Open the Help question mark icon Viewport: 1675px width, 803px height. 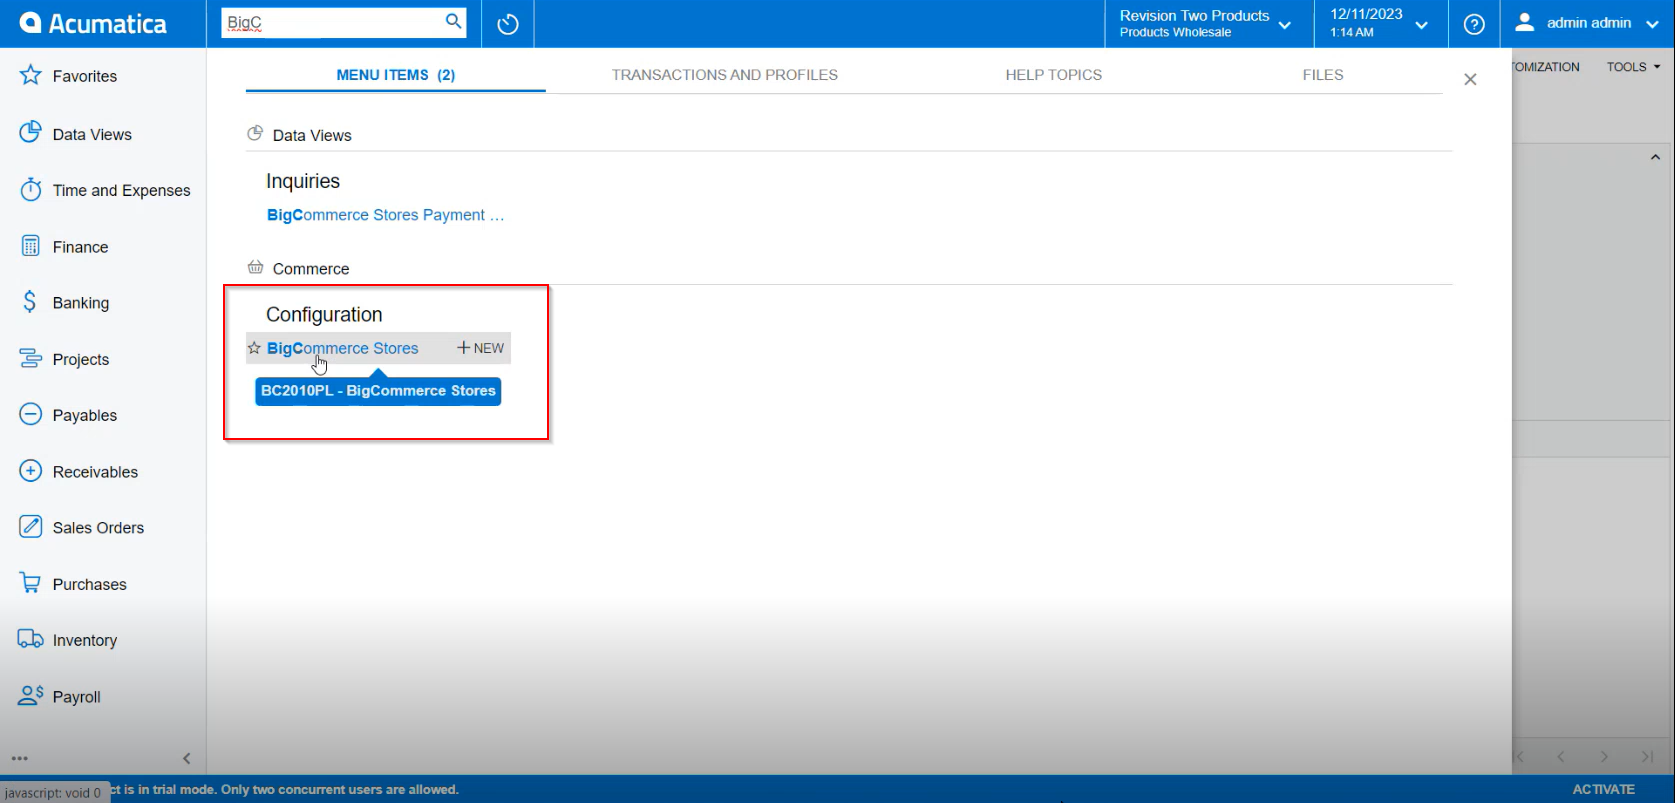1474,24
